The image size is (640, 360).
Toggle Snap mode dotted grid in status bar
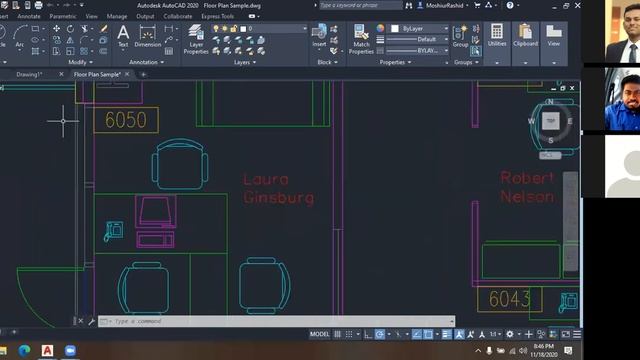pos(349,334)
